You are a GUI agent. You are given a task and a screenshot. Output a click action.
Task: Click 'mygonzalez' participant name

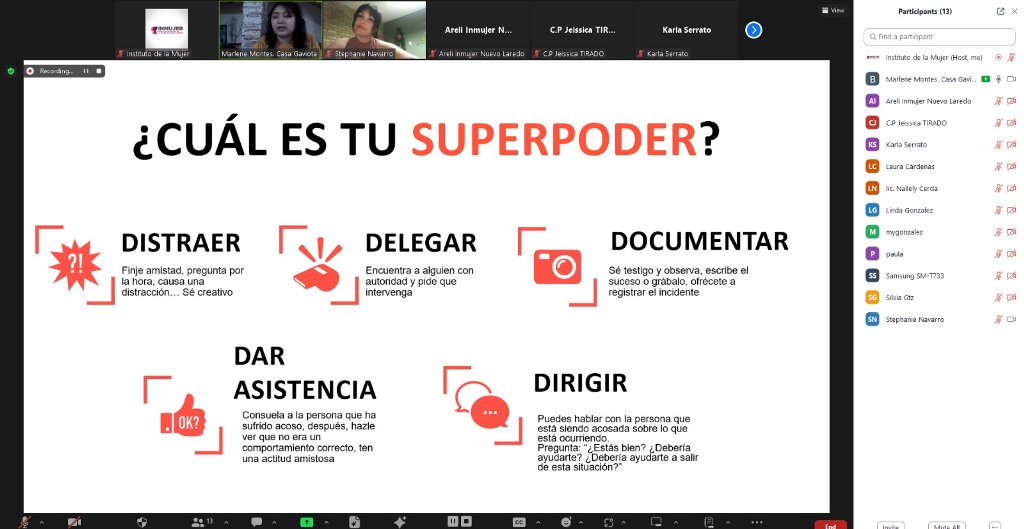click(x=904, y=232)
